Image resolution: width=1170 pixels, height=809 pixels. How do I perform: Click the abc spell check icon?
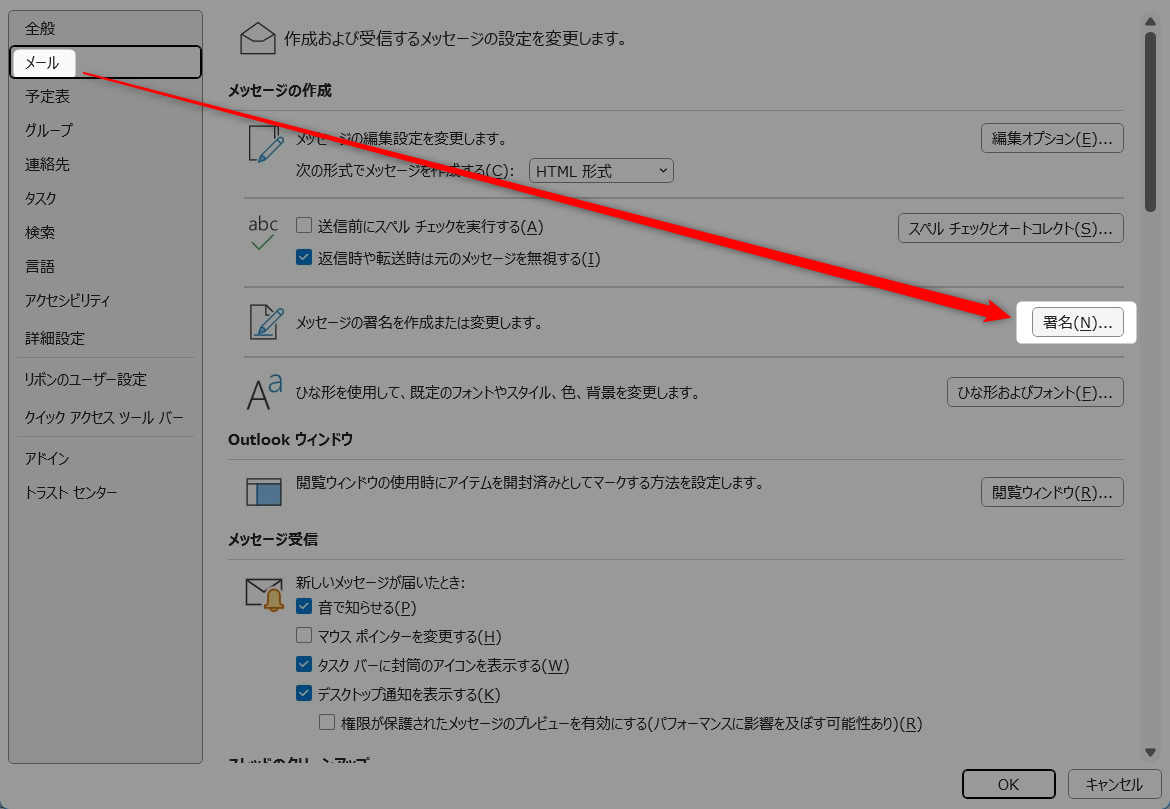click(x=263, y=232)
